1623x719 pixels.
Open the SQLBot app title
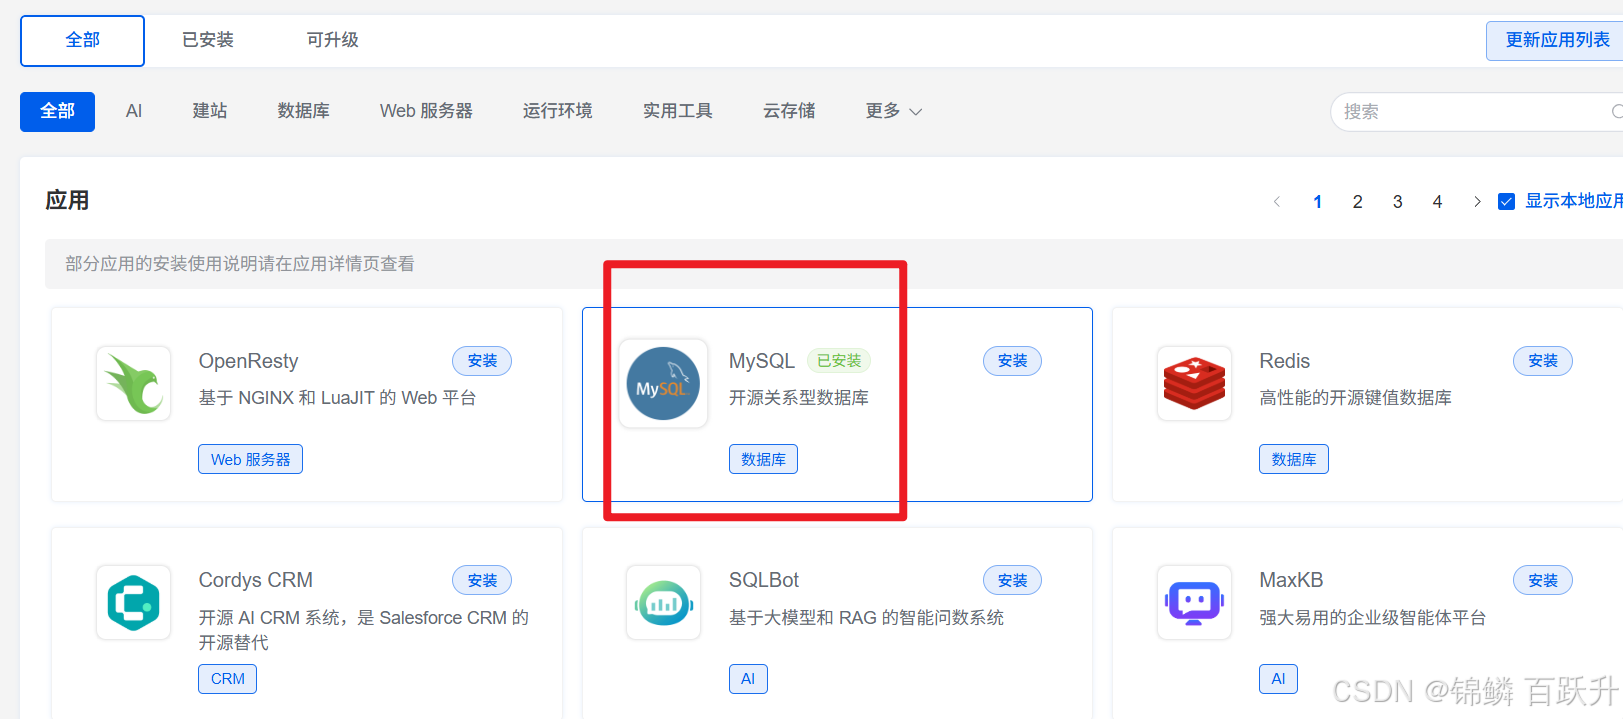pos(764,580)
